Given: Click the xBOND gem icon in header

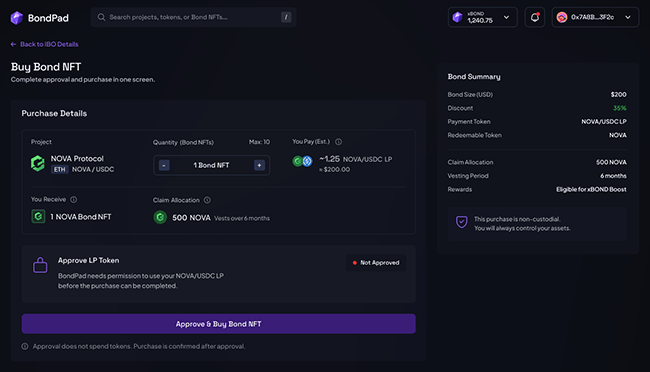Looking at the screenshot, I should coord(457,17).
